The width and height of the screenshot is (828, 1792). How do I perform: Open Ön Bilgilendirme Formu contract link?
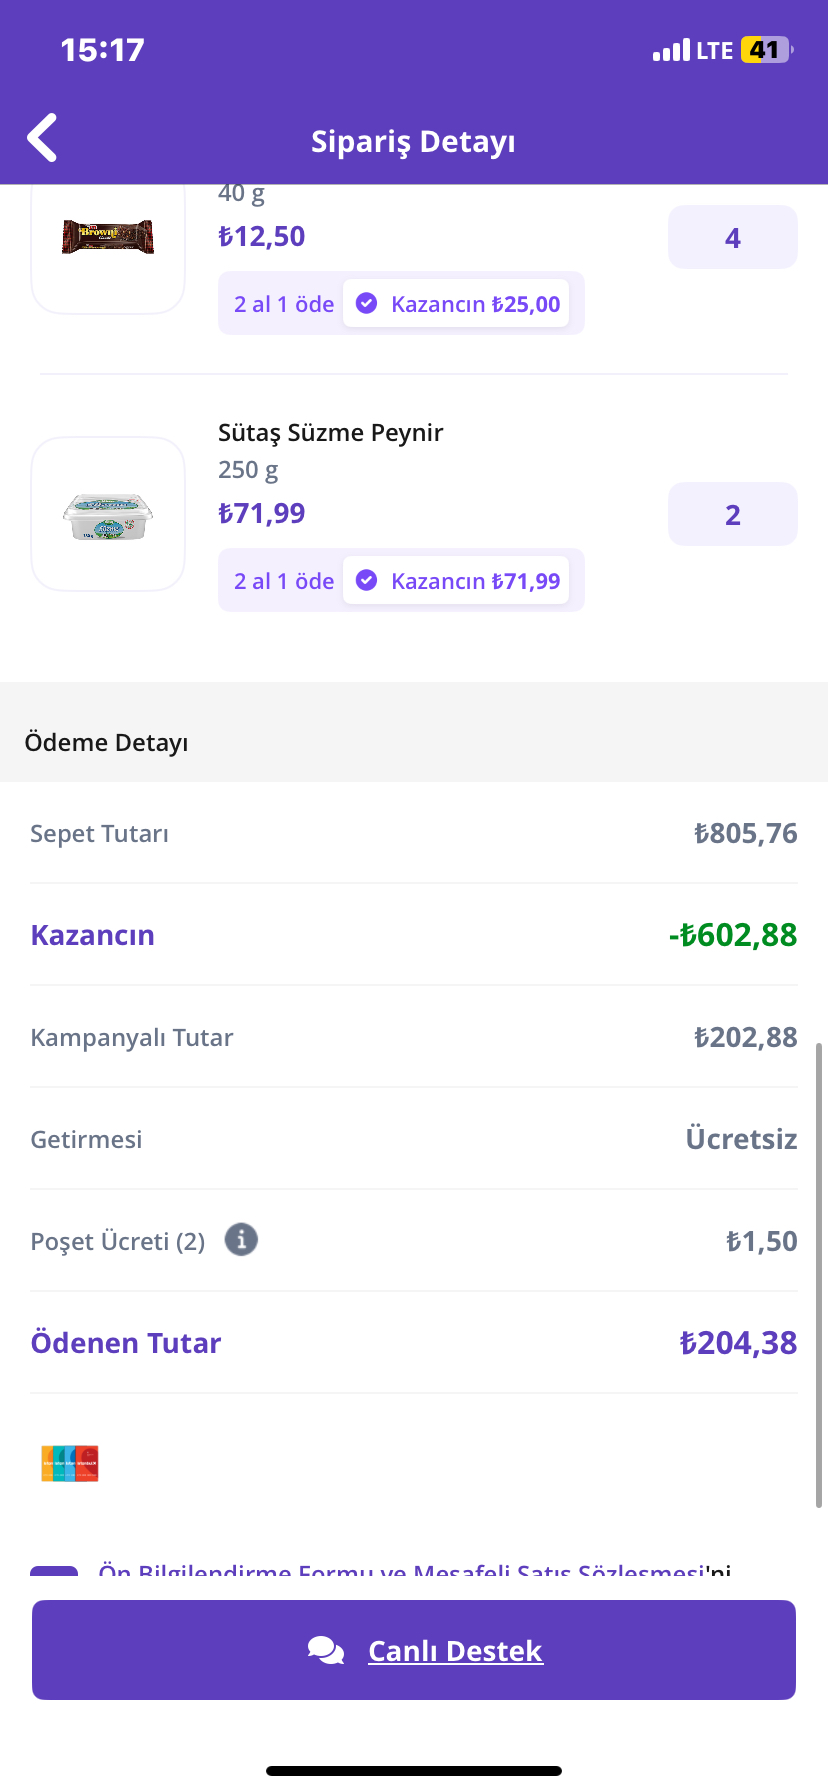click(x=402, y=1571)
